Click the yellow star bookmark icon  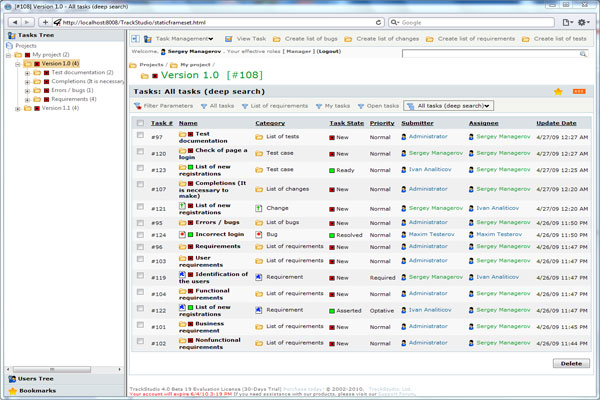pyautogui.click(x=558, y=91)
